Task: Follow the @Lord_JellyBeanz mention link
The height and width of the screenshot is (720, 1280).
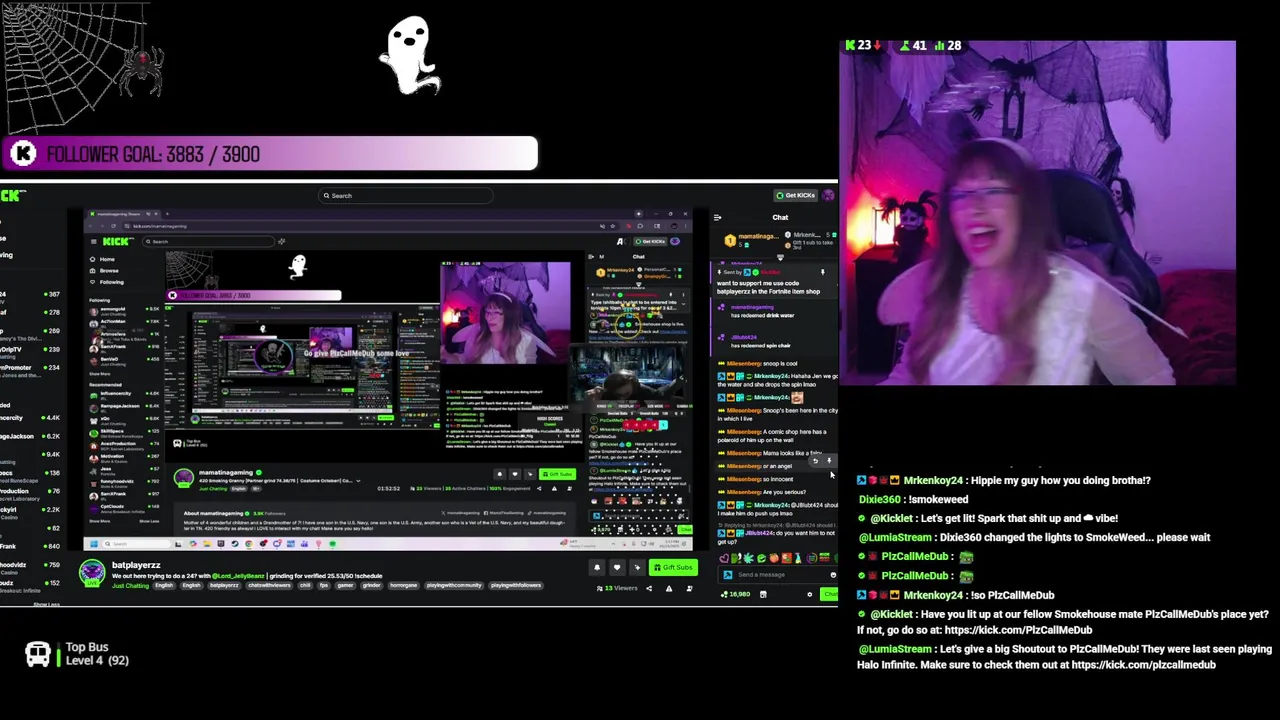Action: (x=238, y=576)
